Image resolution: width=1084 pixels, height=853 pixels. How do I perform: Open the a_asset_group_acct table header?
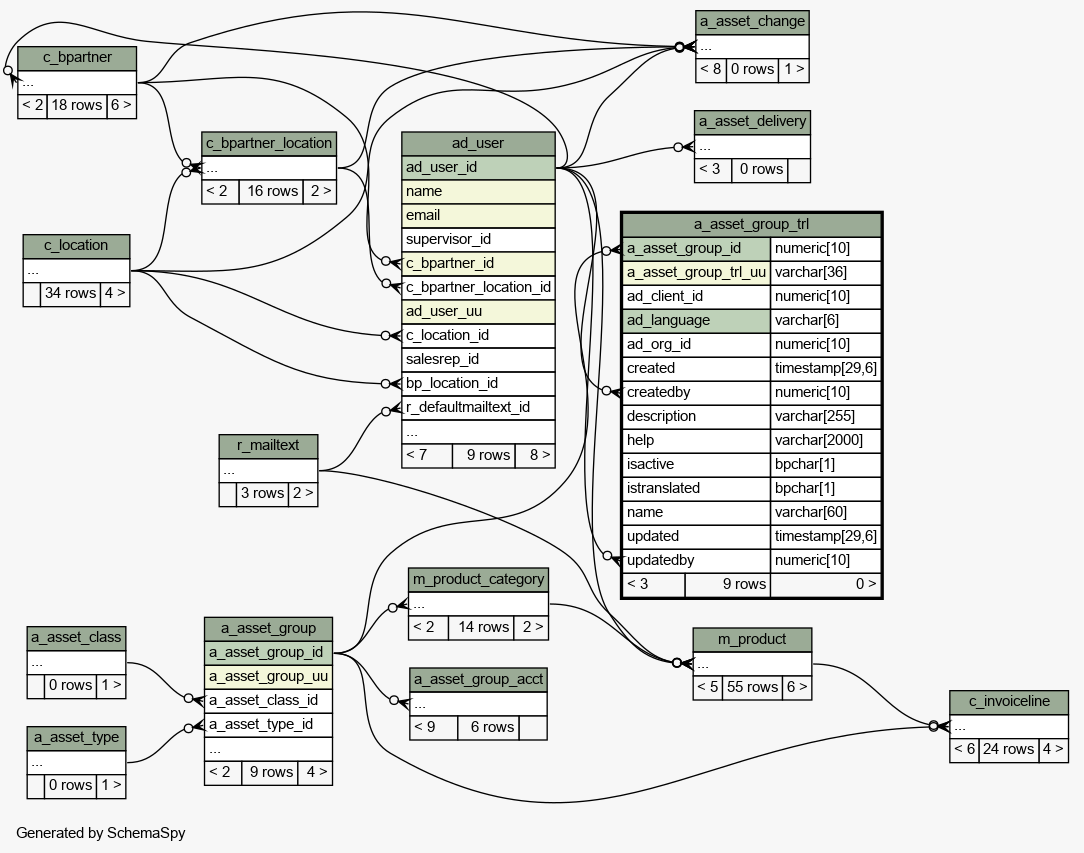[478, 680]
